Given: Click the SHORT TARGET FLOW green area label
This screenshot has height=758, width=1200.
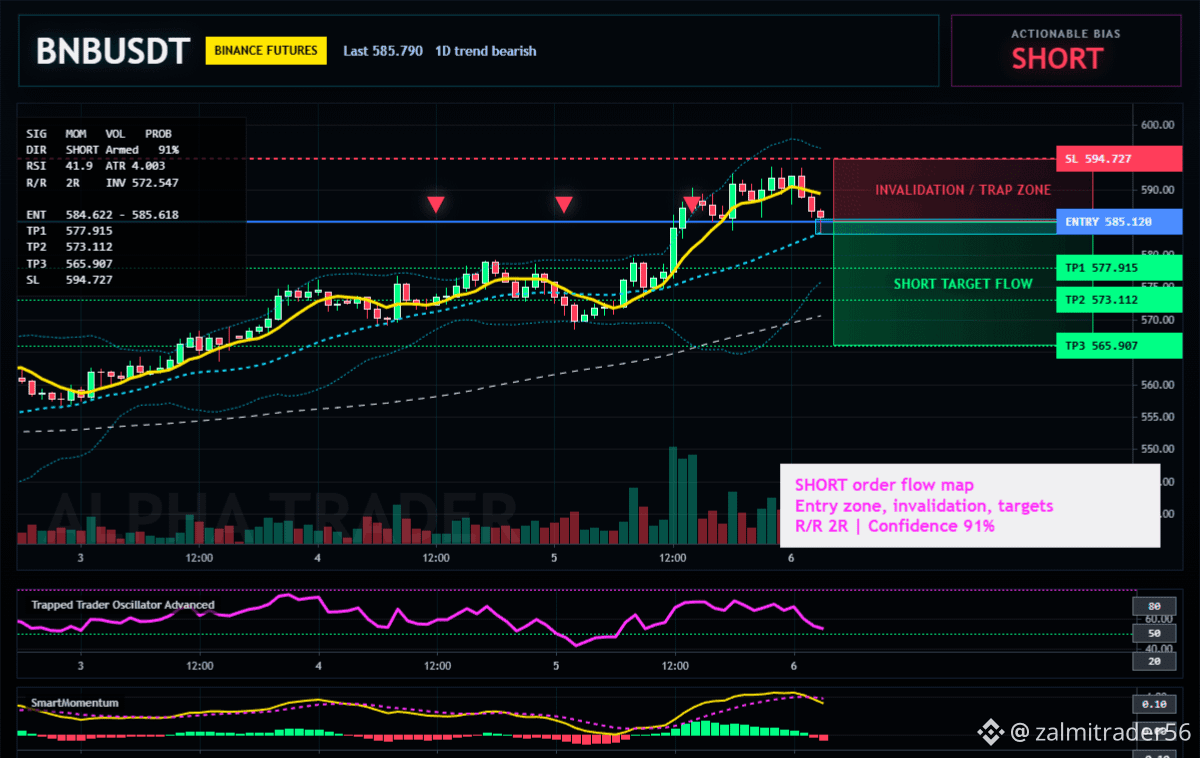Looking at the screenshot, I should click(x=963, y=284).
